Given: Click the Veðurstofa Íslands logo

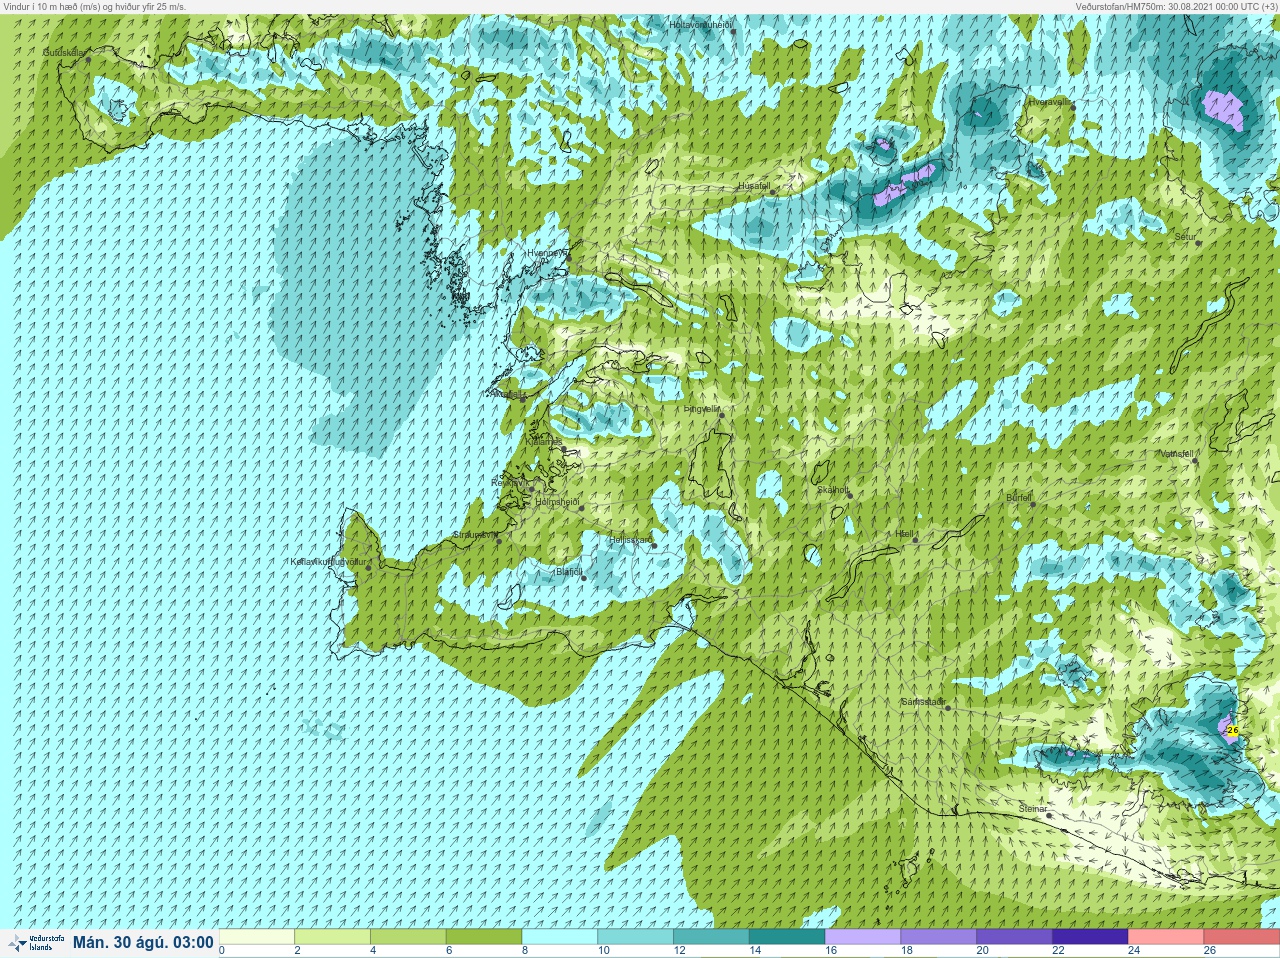Looking at the screenshot, I should click(x=35, y=942).
